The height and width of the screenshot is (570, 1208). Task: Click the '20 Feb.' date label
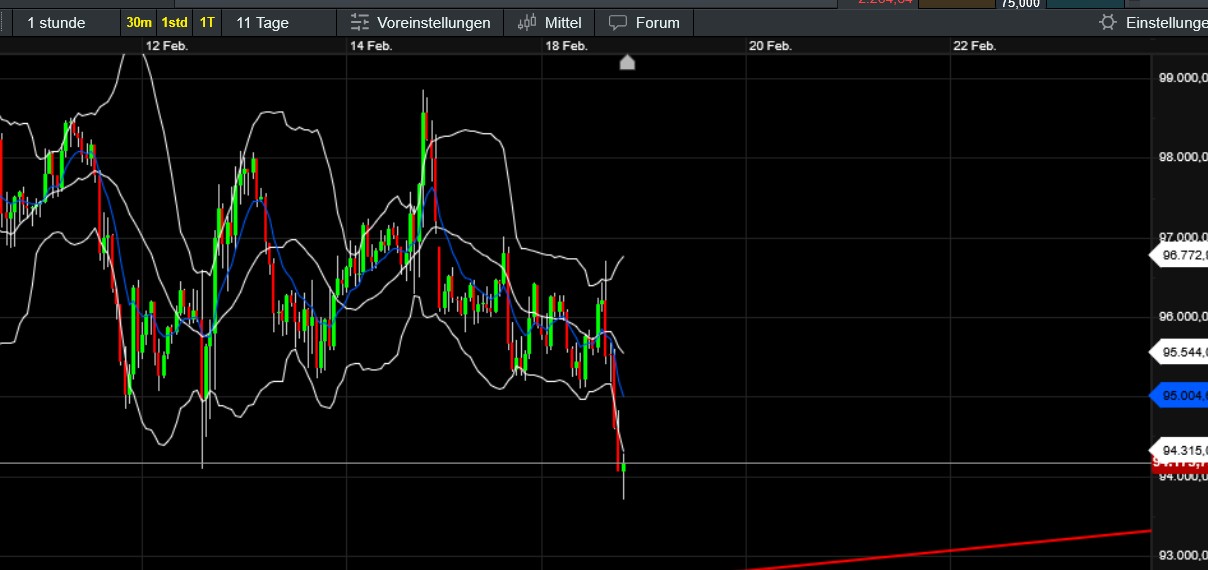[770, 45]
